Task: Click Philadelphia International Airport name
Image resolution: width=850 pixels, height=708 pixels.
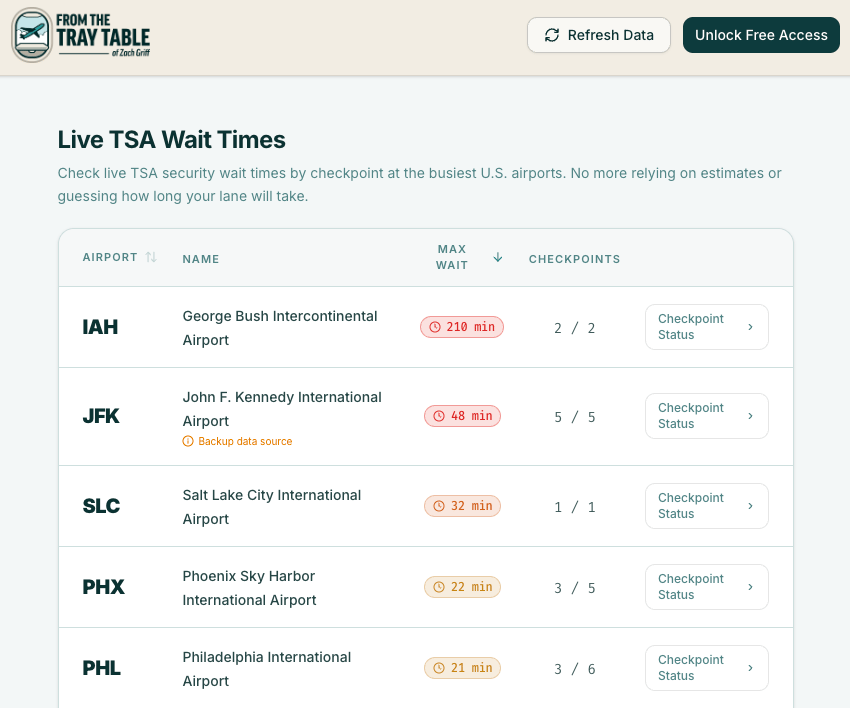Action: pyautogui.click(x=267, y=669)
